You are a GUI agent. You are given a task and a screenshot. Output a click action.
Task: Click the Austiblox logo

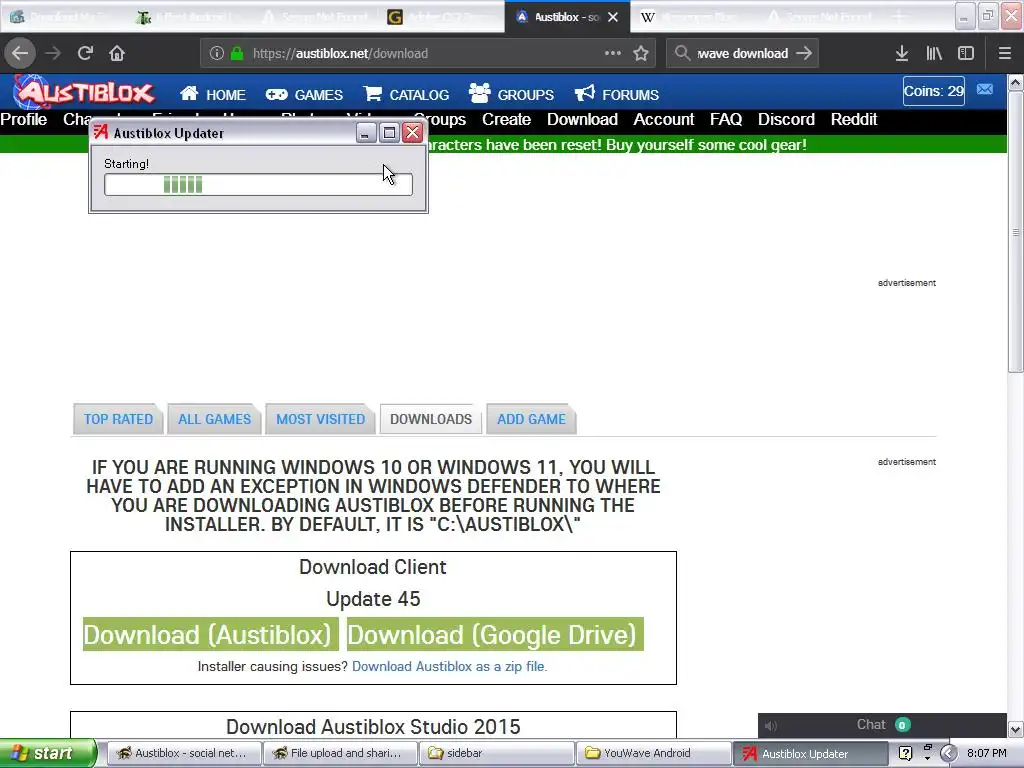pyautogui.click(x=85, y=92)
